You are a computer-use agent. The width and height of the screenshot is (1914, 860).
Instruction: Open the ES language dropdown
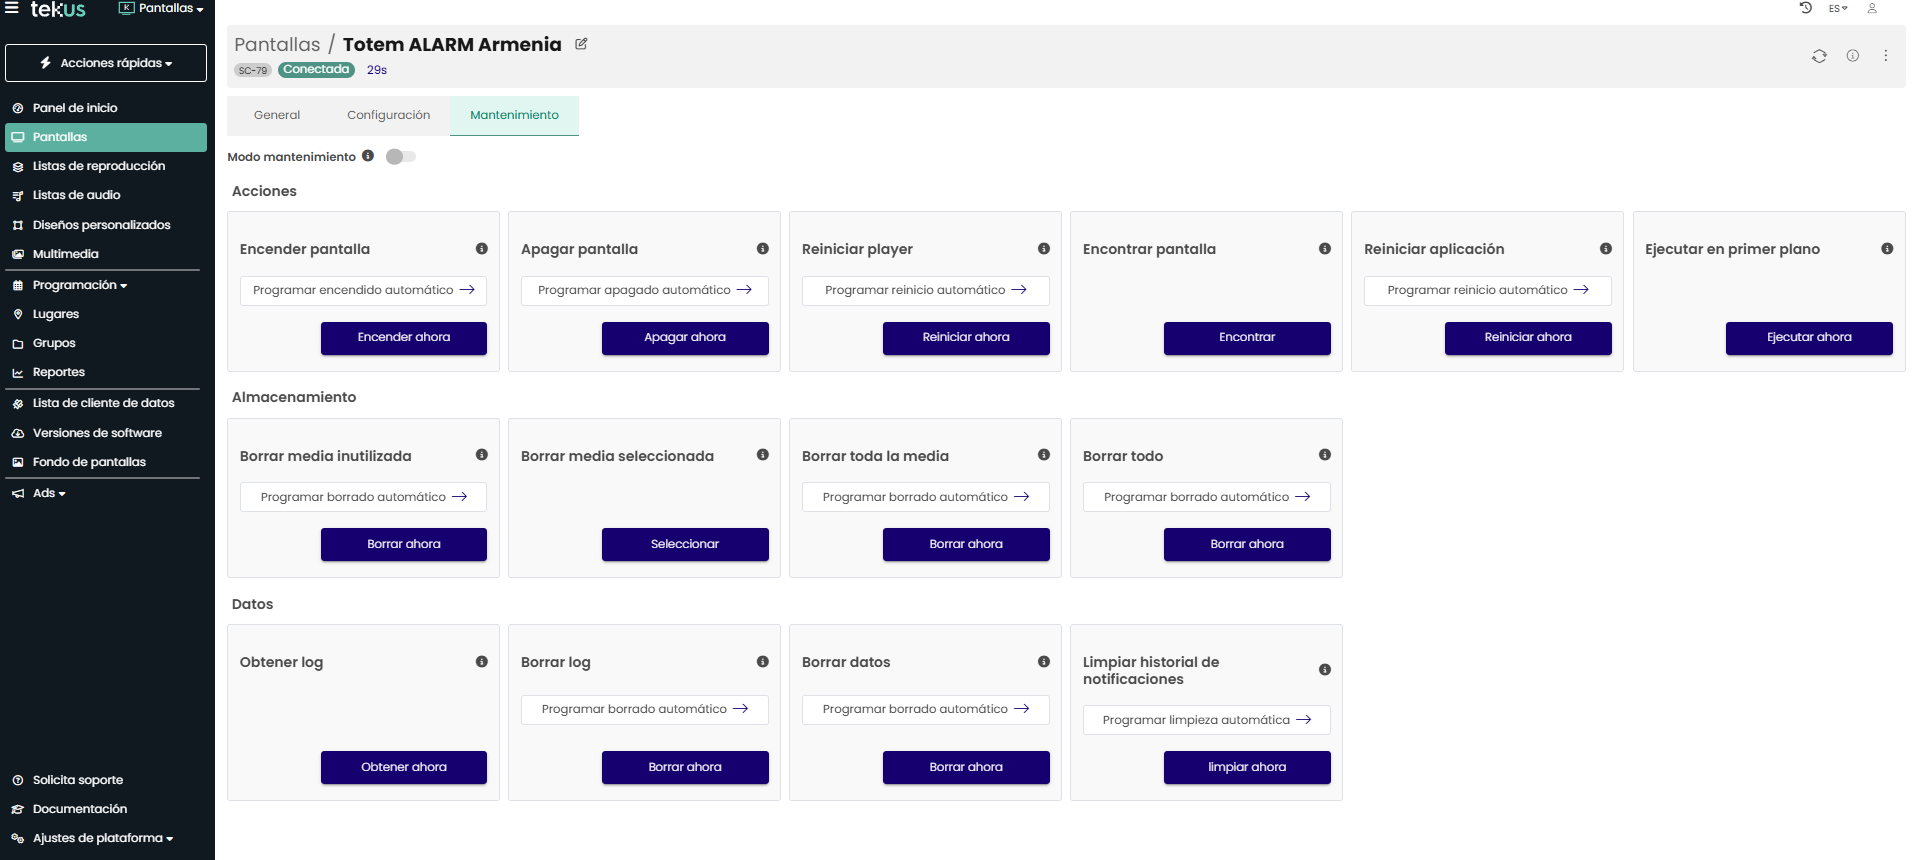[x=1837, y=8]
